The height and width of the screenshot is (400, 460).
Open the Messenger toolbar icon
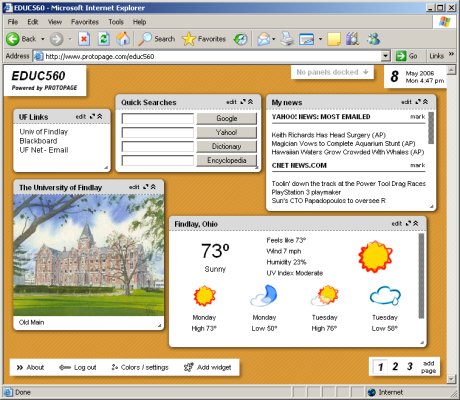click(373, 39)
